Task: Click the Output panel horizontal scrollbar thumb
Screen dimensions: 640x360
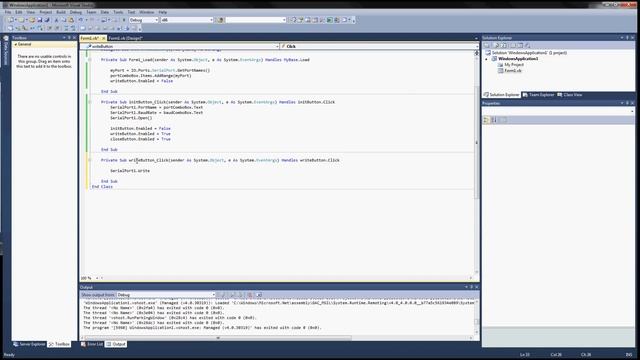Action: (218, 338)
